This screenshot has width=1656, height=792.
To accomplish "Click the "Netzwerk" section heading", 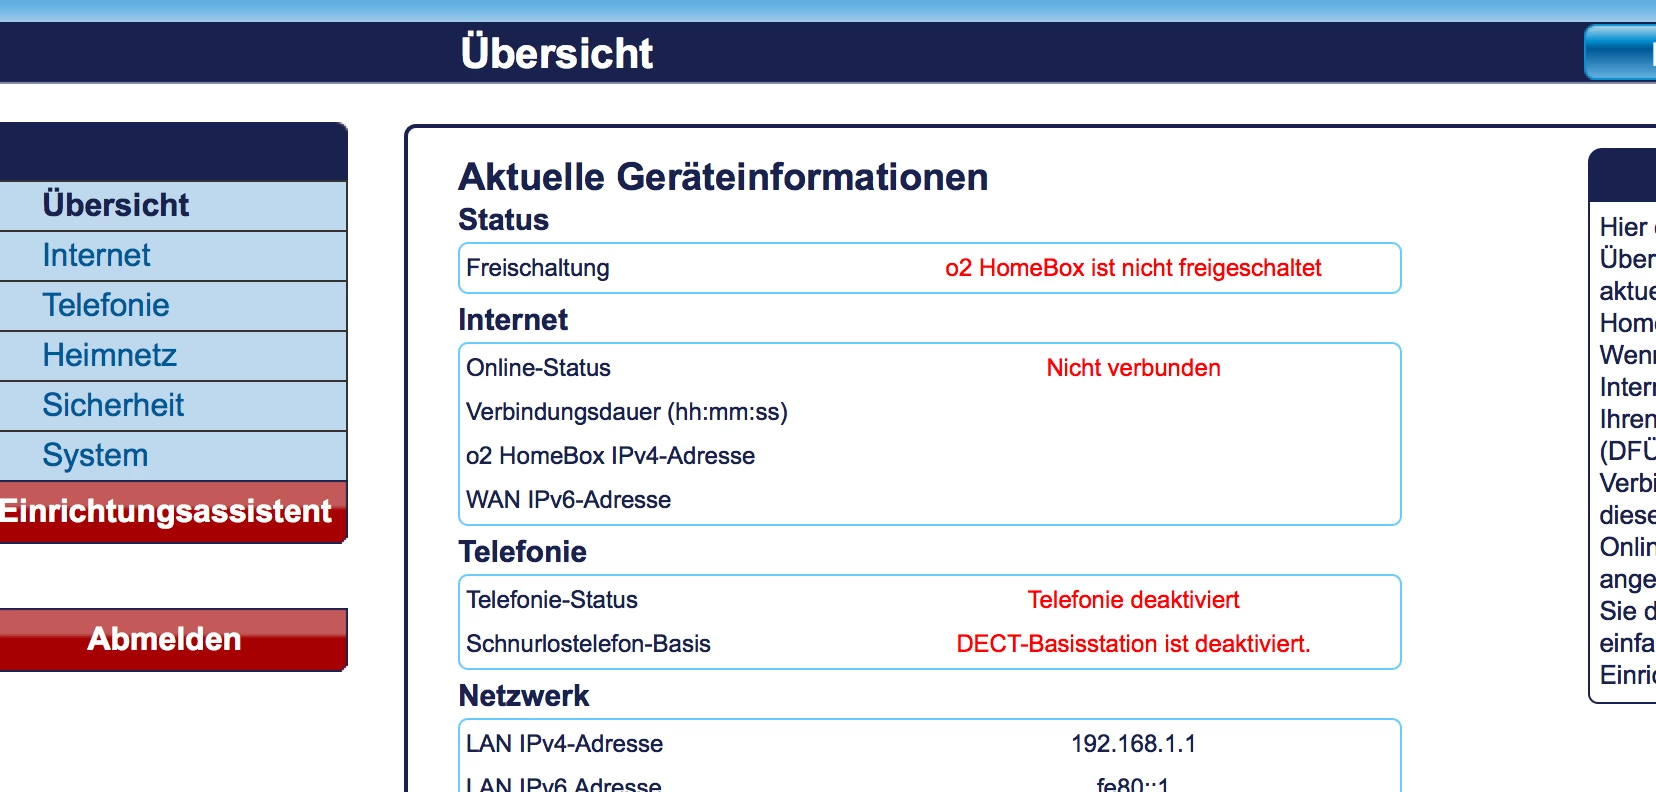I will (x=524, y=696).
